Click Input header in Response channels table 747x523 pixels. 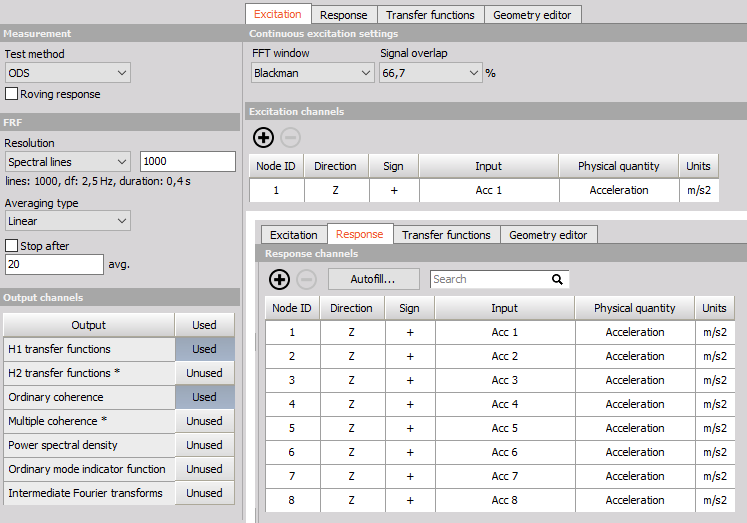click(x=504, y=308)
